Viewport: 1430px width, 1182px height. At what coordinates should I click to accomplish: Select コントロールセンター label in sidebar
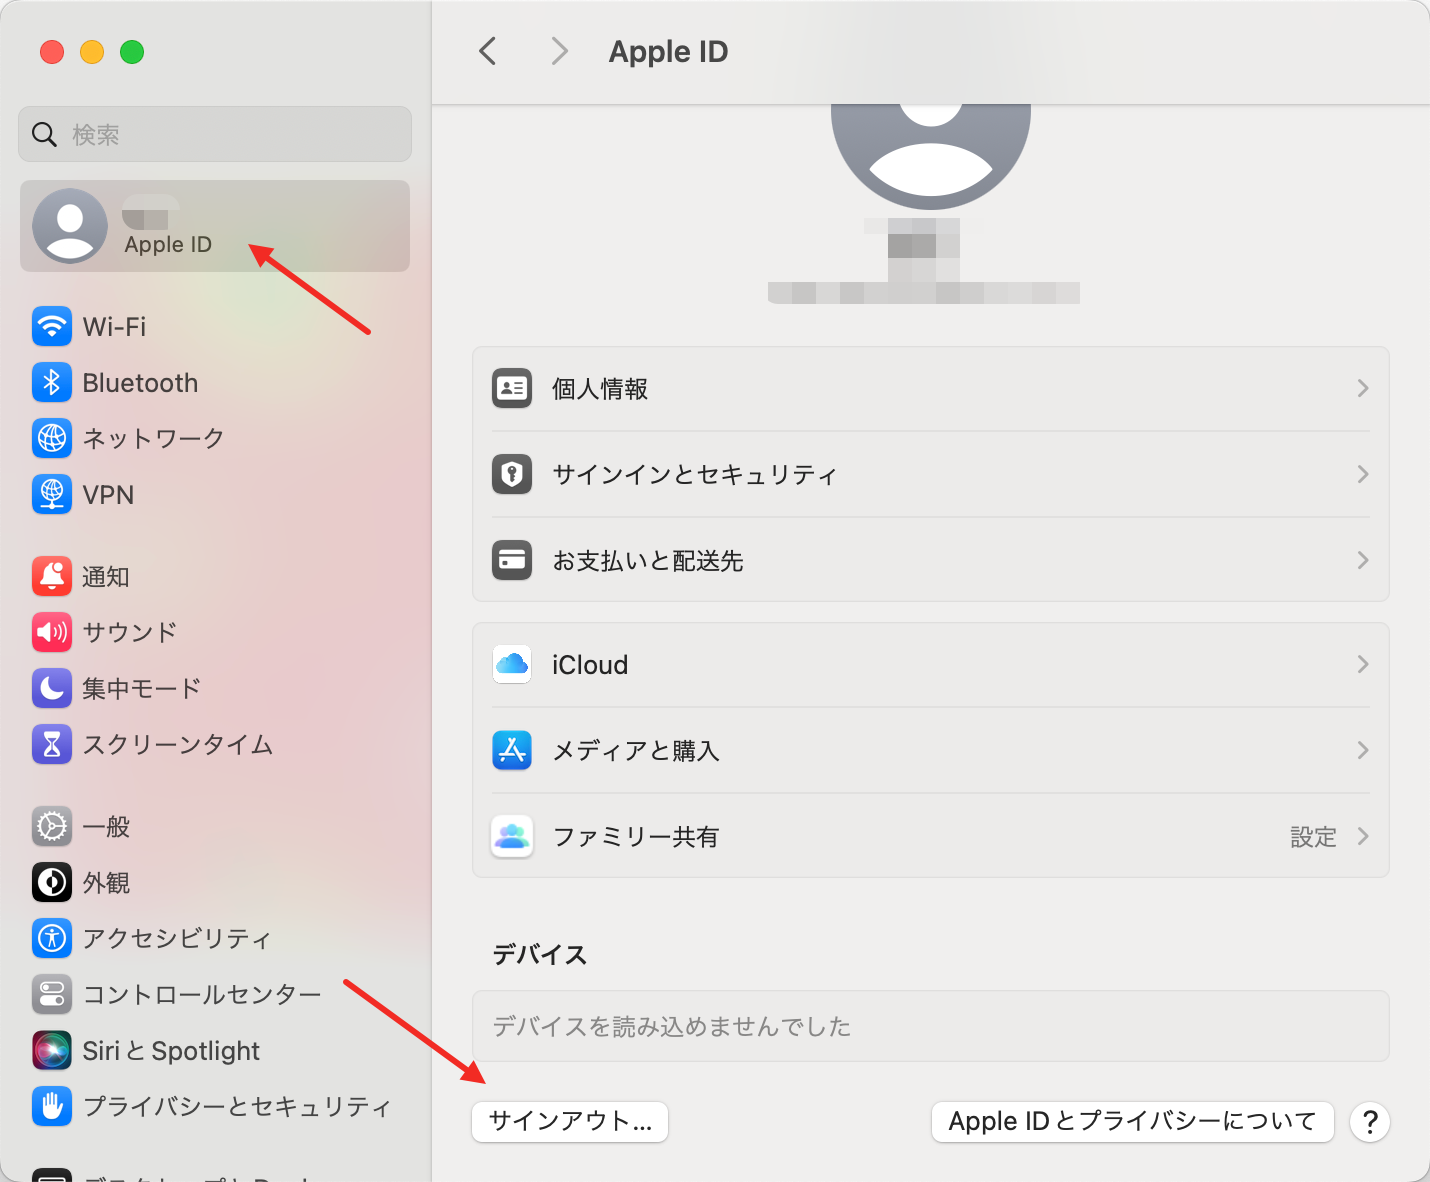click(x=202, y=994)
